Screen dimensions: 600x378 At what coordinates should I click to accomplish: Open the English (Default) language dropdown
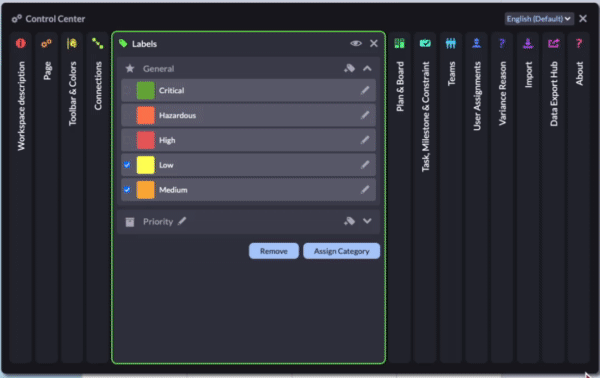[x=539, y=19]
